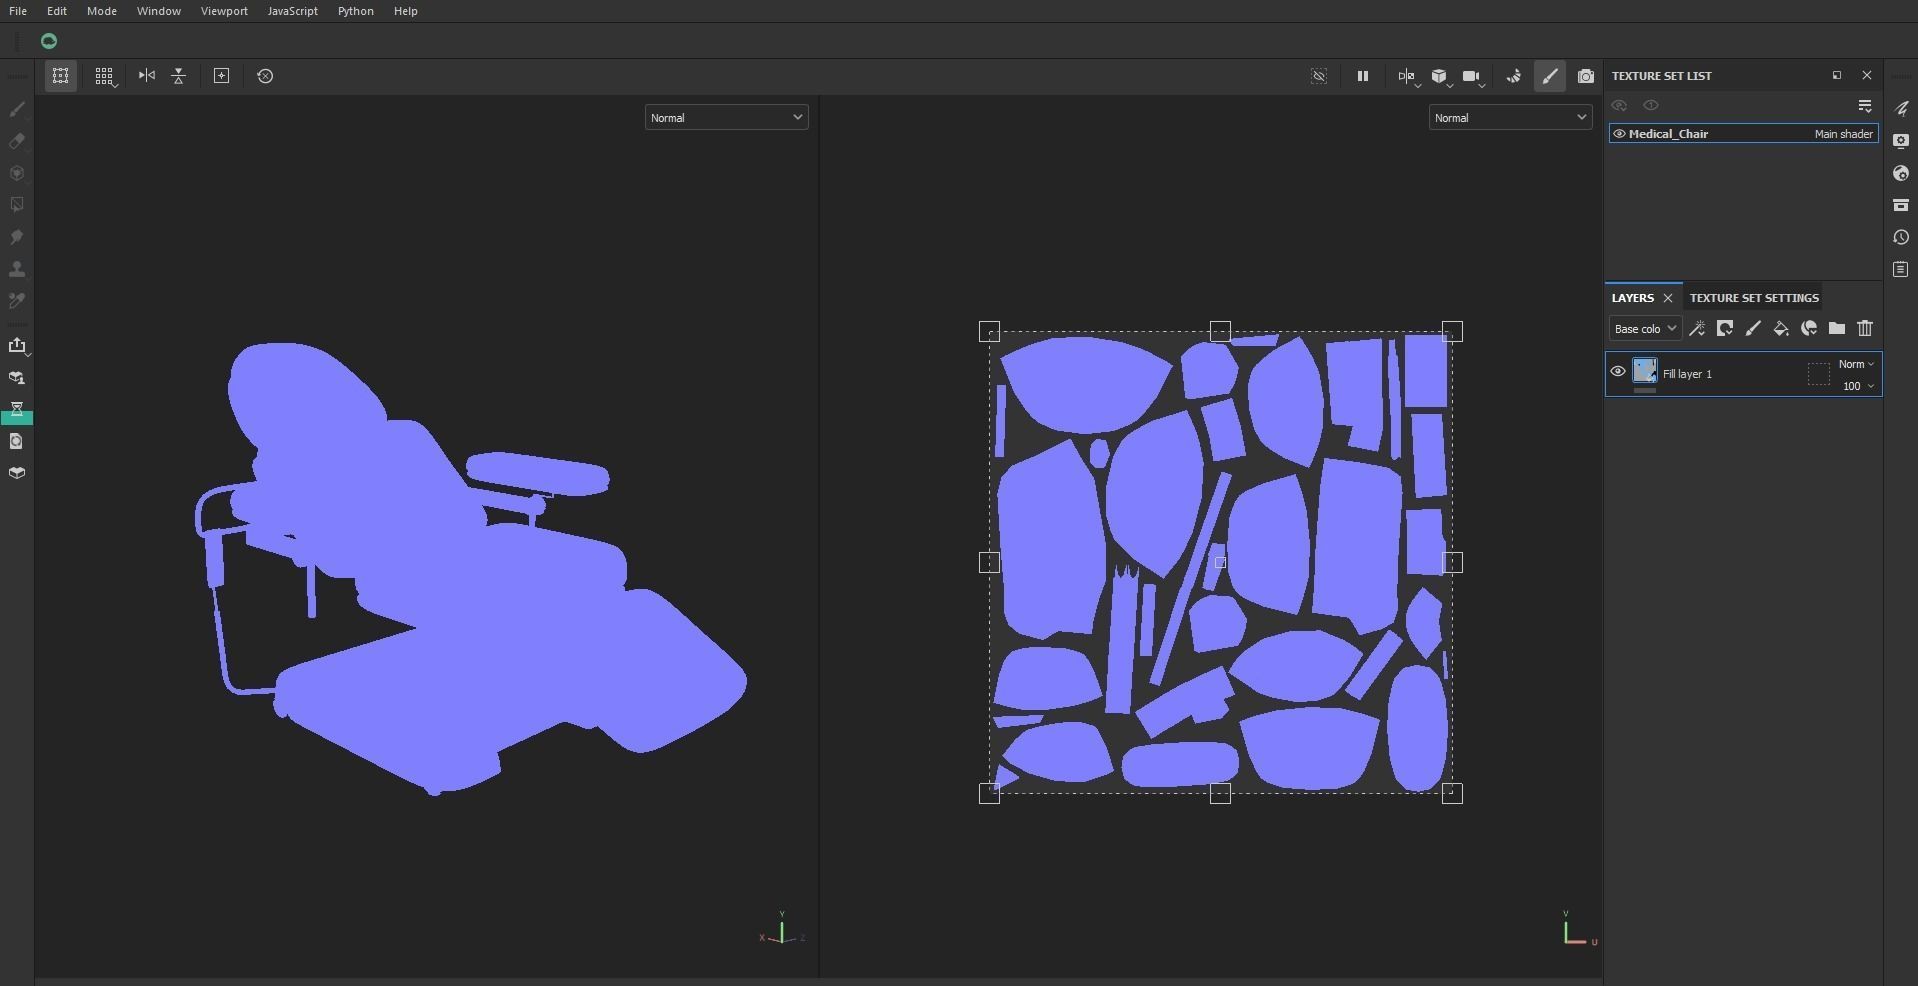Switch to the Texture Set Settings tab
1918x986 pixels.
(1754, 298)
